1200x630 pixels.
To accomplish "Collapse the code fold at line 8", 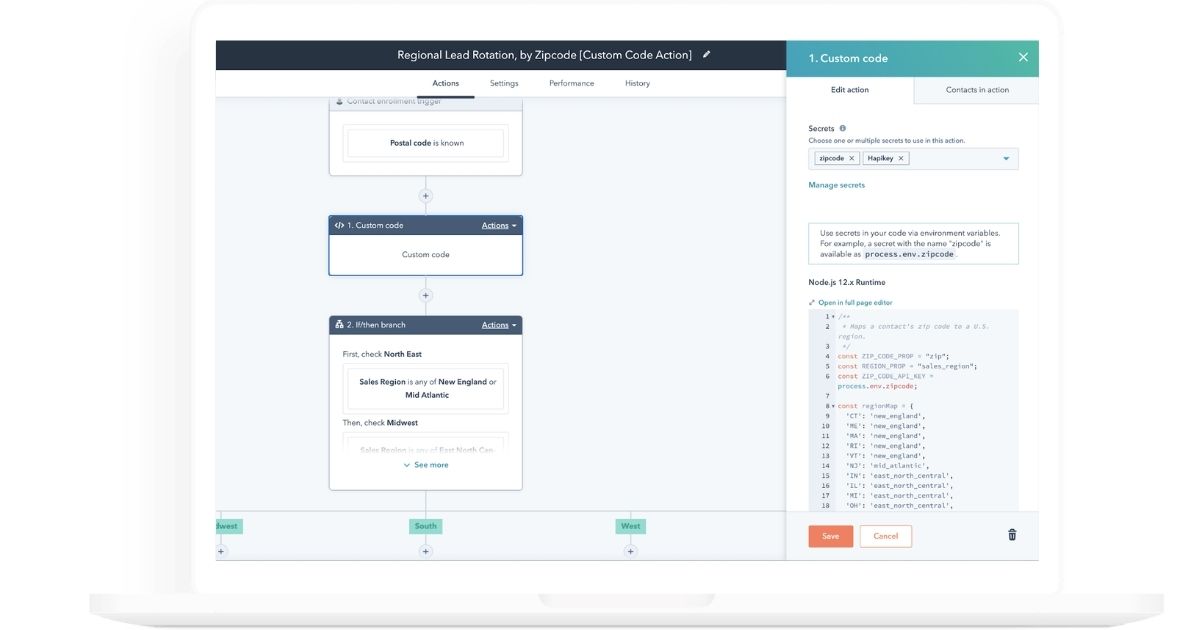I will pyautogui.click(x=833, y=406).
